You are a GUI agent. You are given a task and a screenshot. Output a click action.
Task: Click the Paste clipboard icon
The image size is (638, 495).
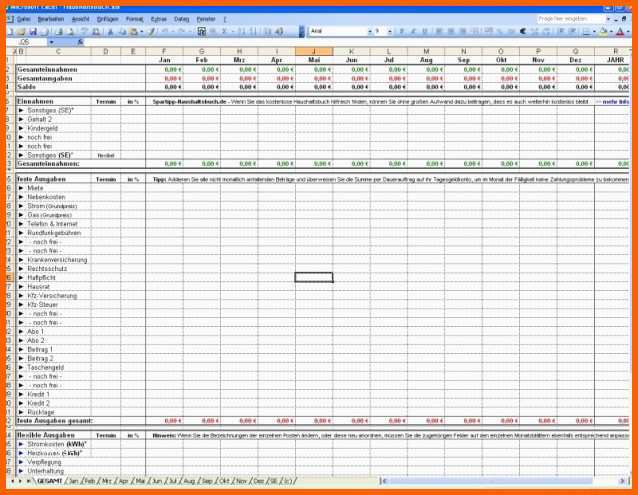click(x=133, y=31)
